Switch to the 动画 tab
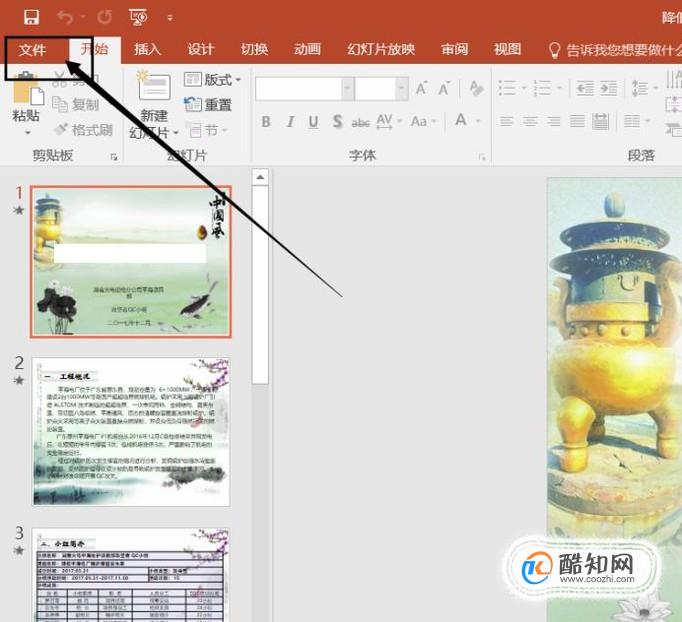The height and width of the screenshot is (622, 682). 308,49
